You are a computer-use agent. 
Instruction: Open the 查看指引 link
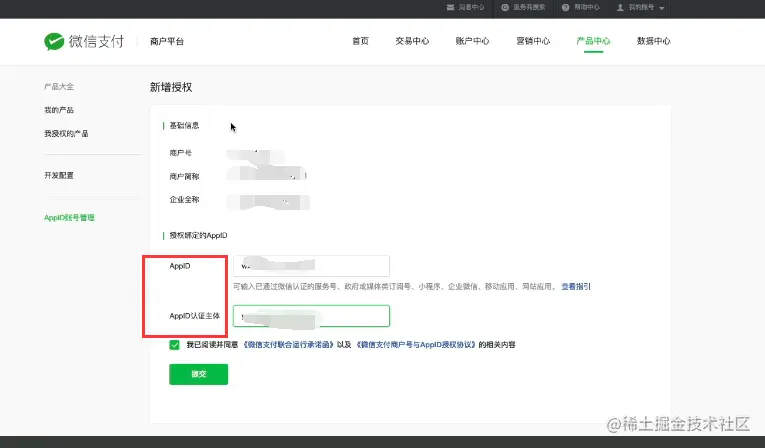pyautogui.click(x=576, y=286)
